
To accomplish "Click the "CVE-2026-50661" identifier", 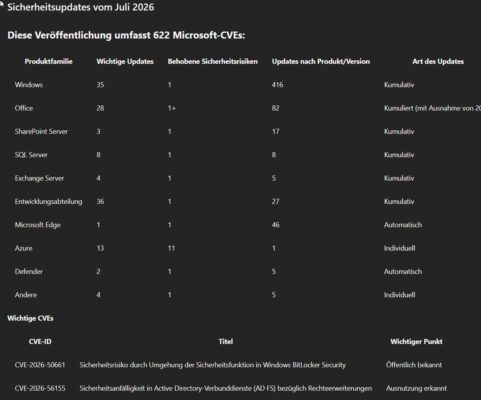I will tap(40, 365).
